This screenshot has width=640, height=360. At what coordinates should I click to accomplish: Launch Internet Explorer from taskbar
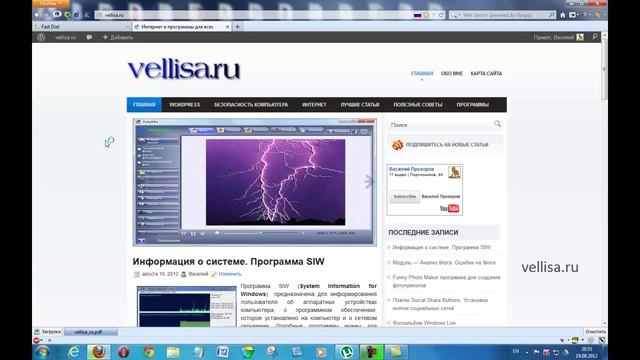point(73,352)
